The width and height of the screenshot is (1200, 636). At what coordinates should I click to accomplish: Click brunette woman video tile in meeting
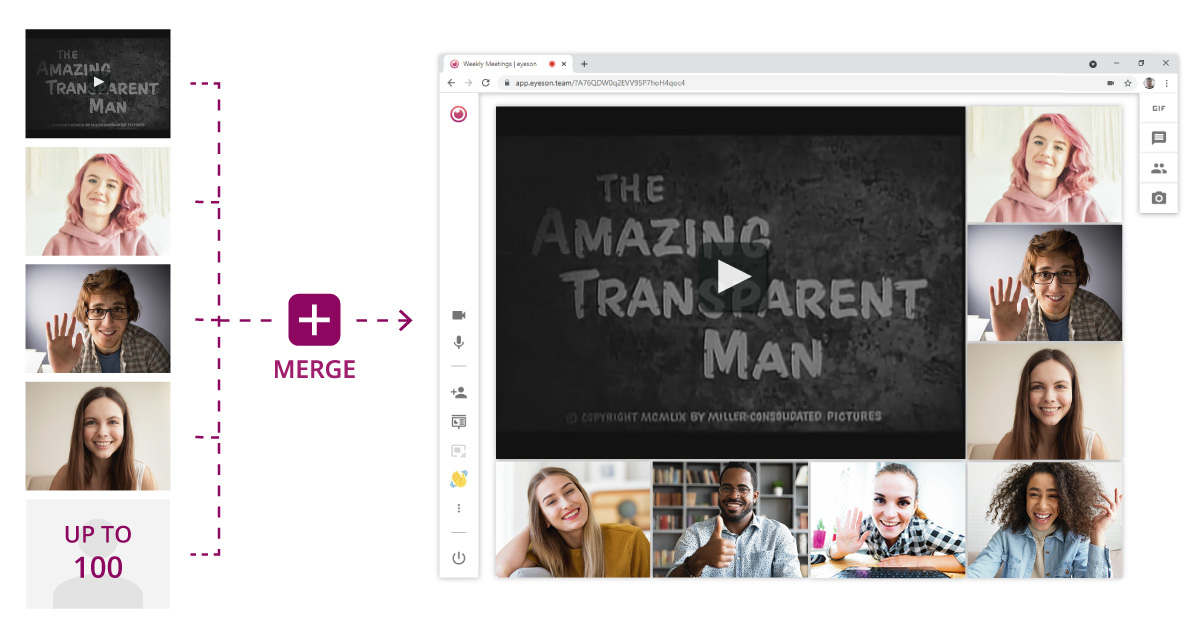pos(1044,401)
